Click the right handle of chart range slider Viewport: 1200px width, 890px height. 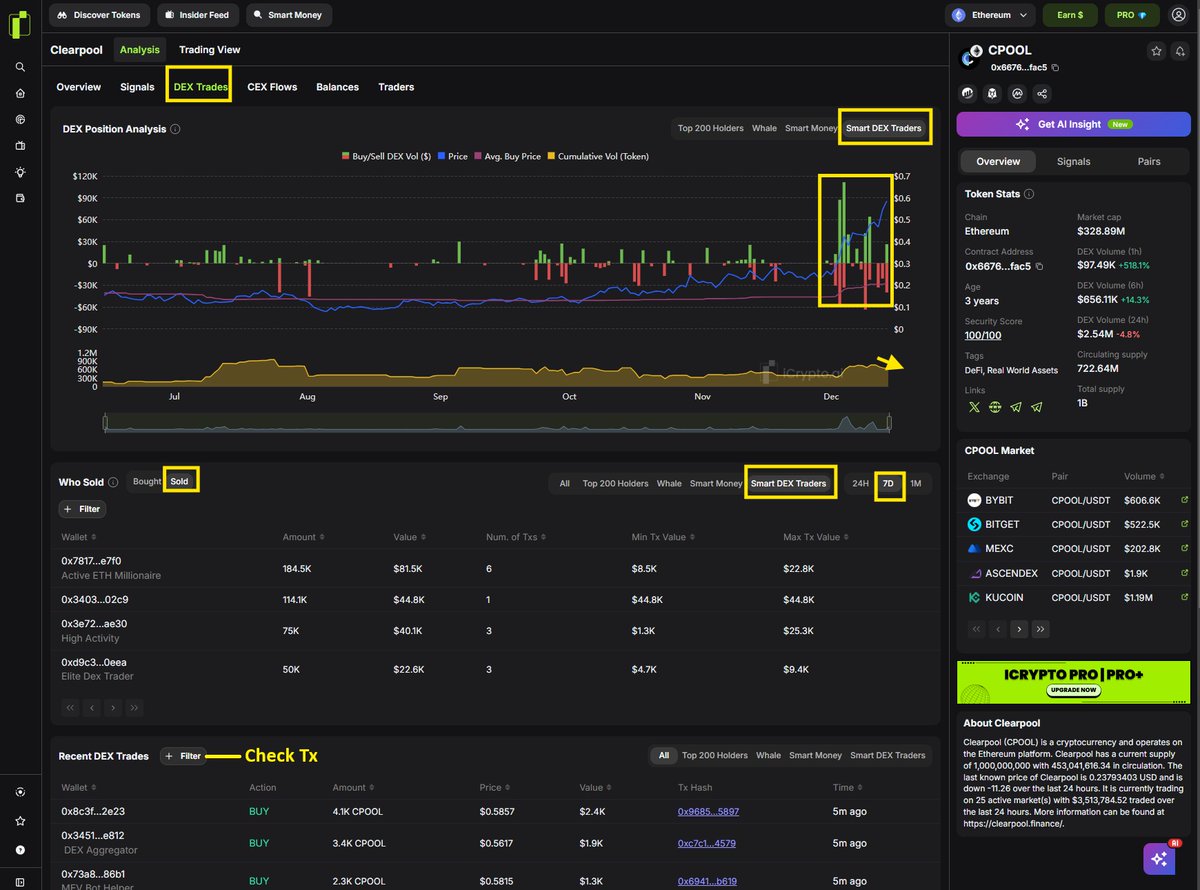point(890,424)
